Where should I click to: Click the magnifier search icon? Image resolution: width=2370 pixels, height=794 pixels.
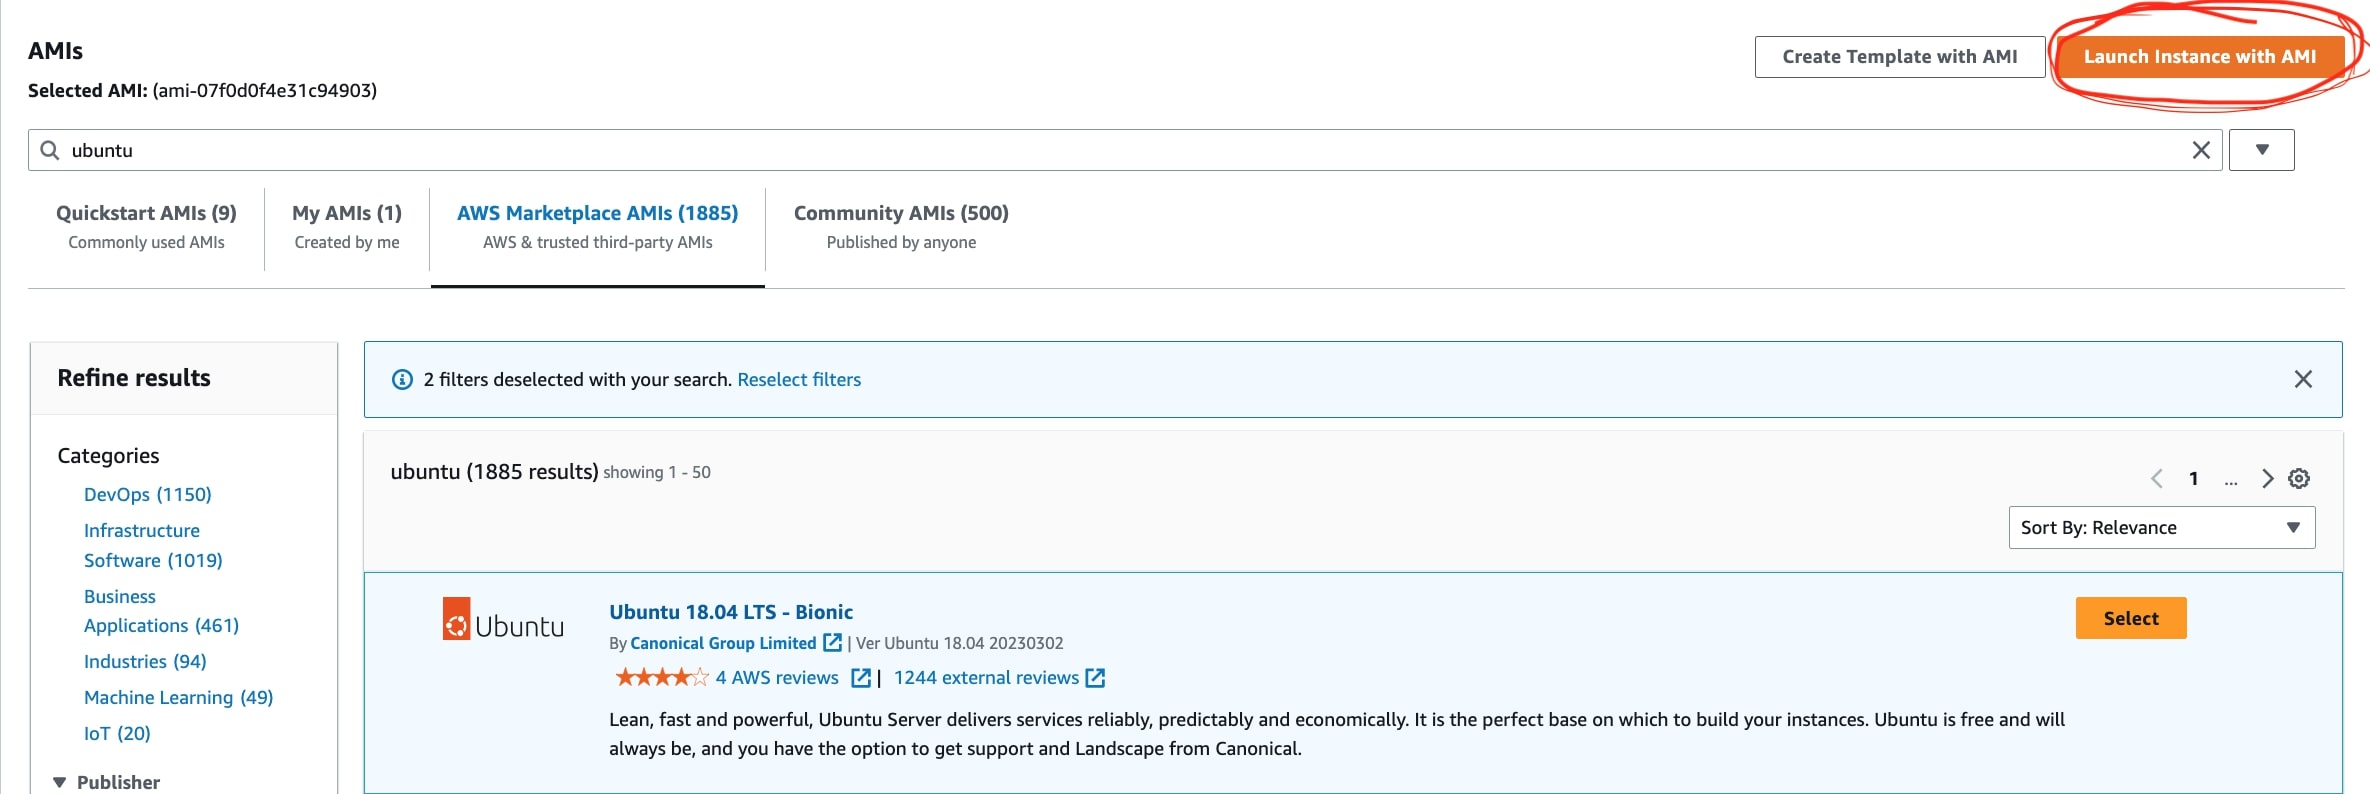click(50, 150)
